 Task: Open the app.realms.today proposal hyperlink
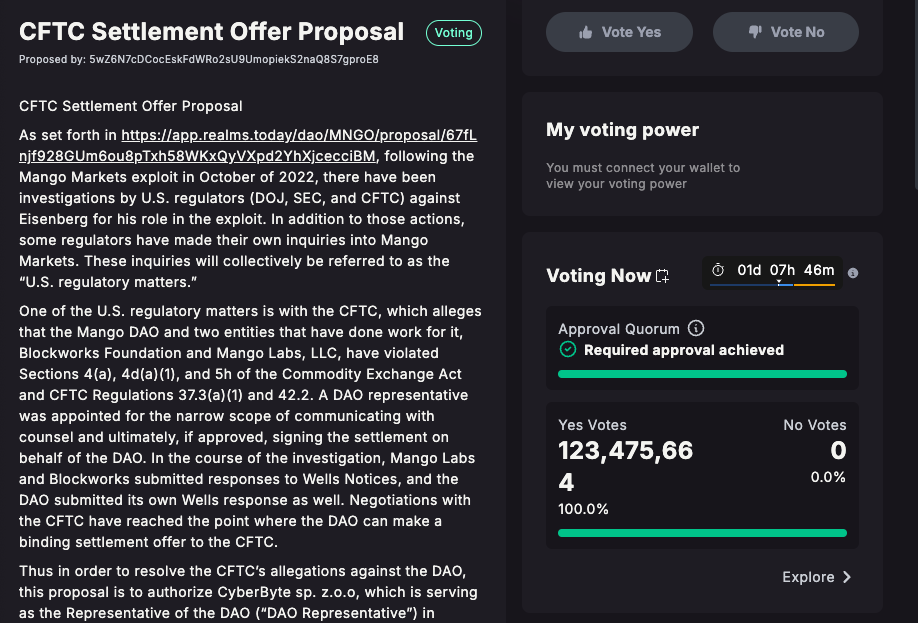click(248, 146)
